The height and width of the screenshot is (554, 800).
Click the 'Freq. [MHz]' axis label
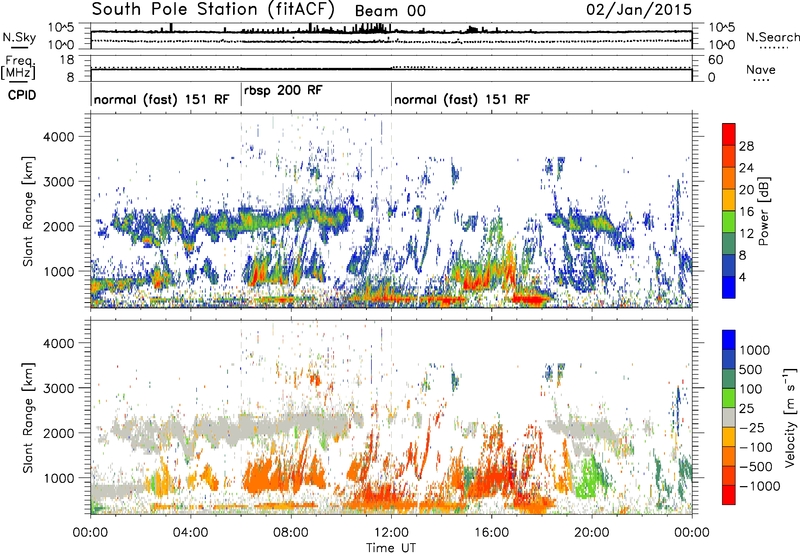coord(19,67)
